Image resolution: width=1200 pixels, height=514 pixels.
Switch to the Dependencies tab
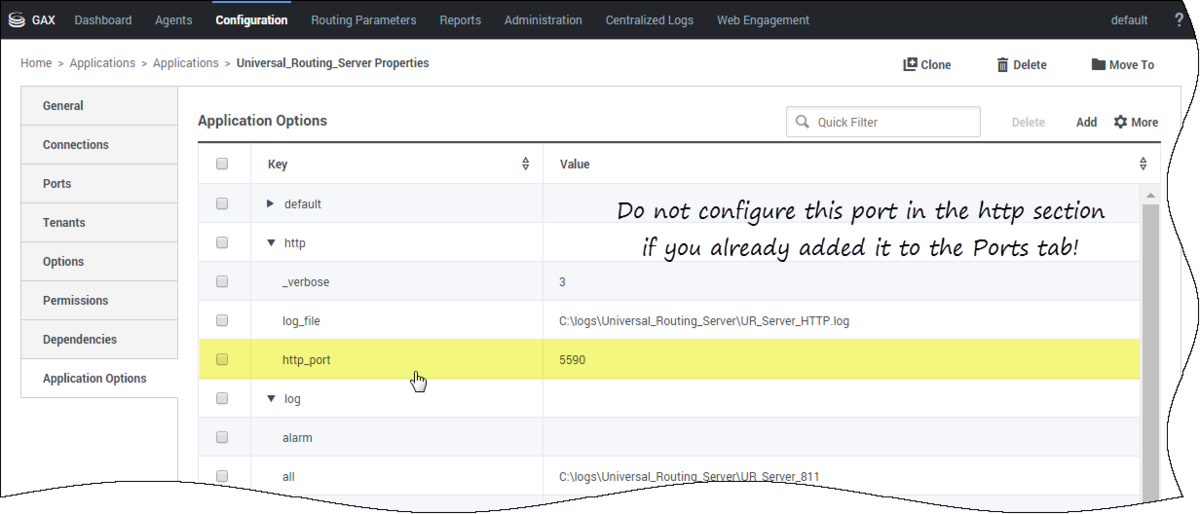coord(99,340)
